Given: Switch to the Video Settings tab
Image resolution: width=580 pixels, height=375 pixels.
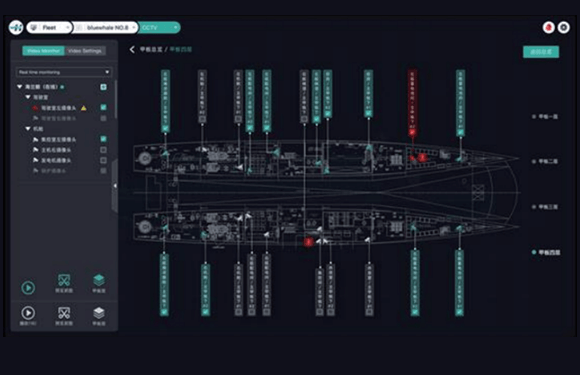Looking at the screenshot, I should coord(85,51).
